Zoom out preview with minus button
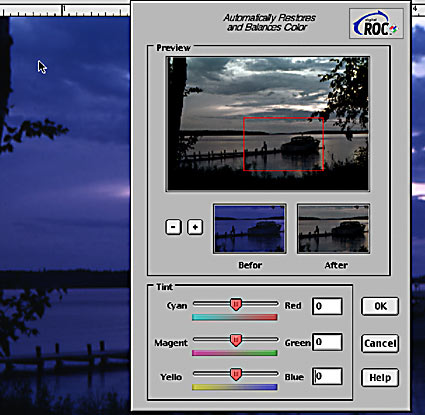The width and height of the screenshot is (425, 415). [x=173, y=227]
